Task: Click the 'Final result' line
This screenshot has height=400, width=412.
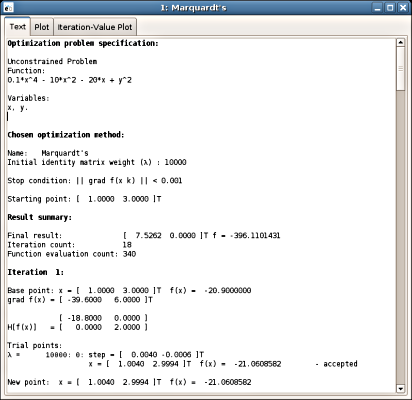Action: pos(144,236)
